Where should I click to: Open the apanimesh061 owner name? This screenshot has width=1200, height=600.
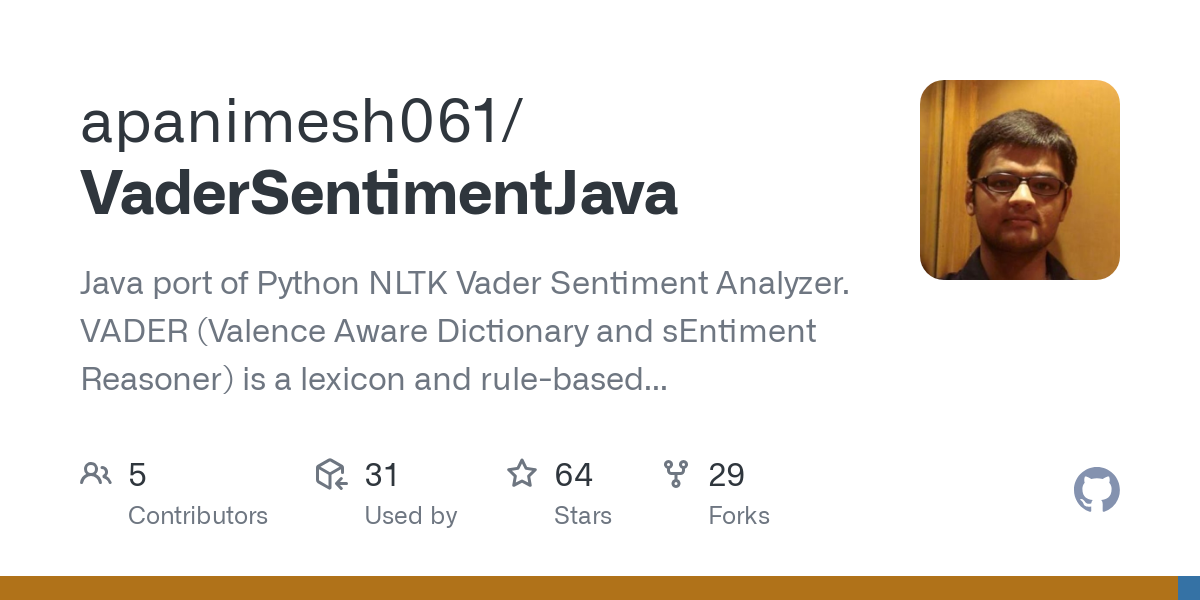pos(300,123)
